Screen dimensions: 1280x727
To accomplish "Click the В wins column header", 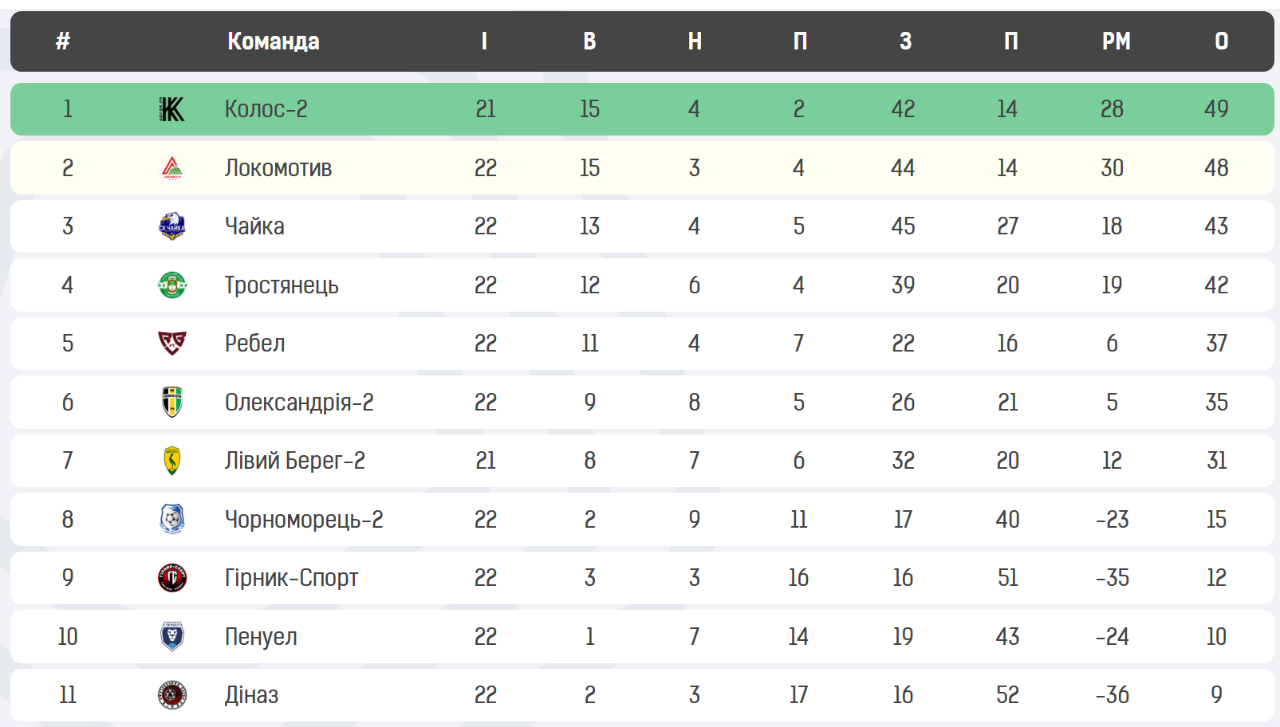I will point(590,41).
